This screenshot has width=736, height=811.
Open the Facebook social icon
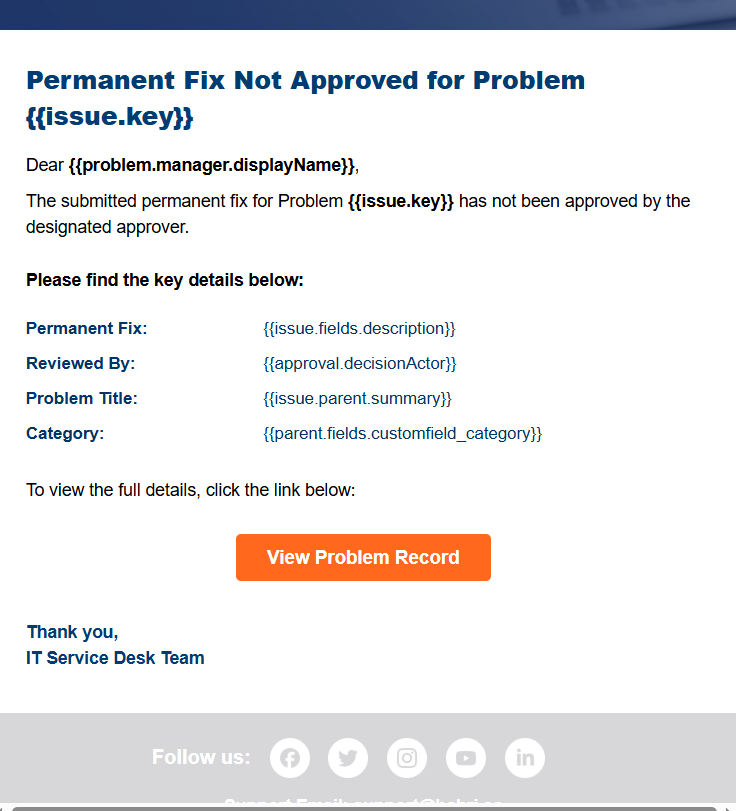pyautogui.click(x=290, y=758)
